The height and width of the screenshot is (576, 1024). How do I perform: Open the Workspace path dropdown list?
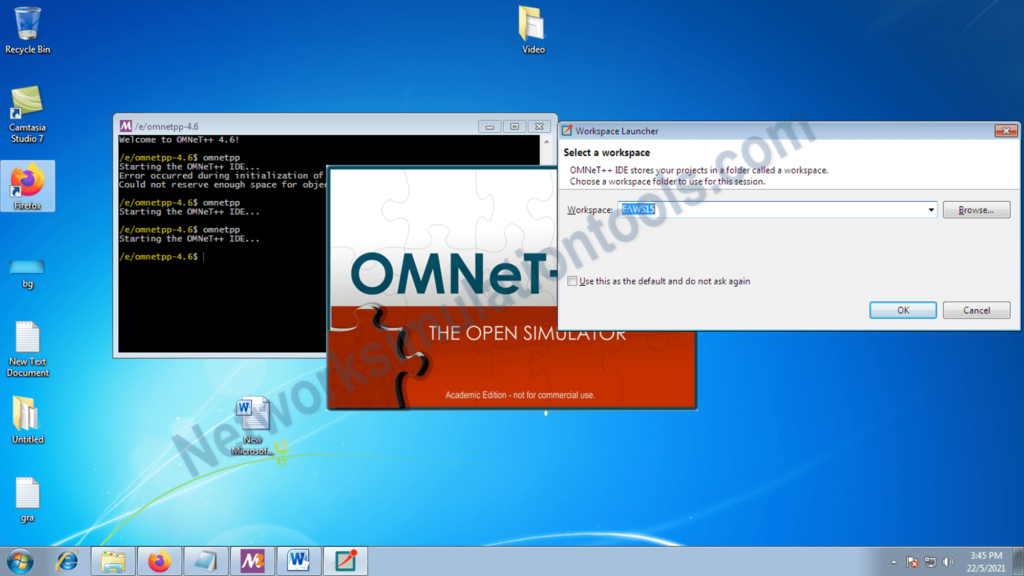point(930,209)
